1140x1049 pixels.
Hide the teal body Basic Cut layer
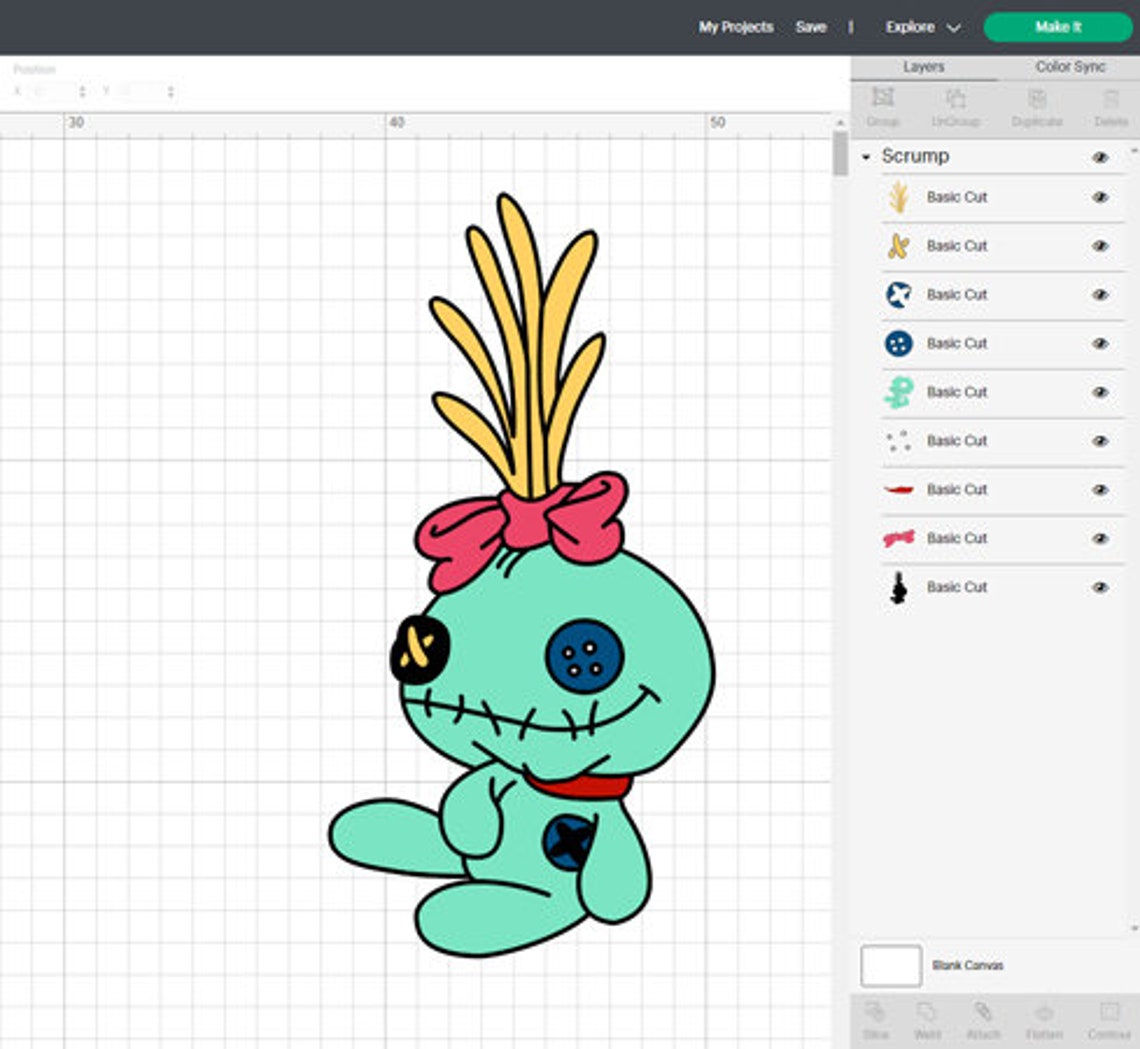(1100, 392)
